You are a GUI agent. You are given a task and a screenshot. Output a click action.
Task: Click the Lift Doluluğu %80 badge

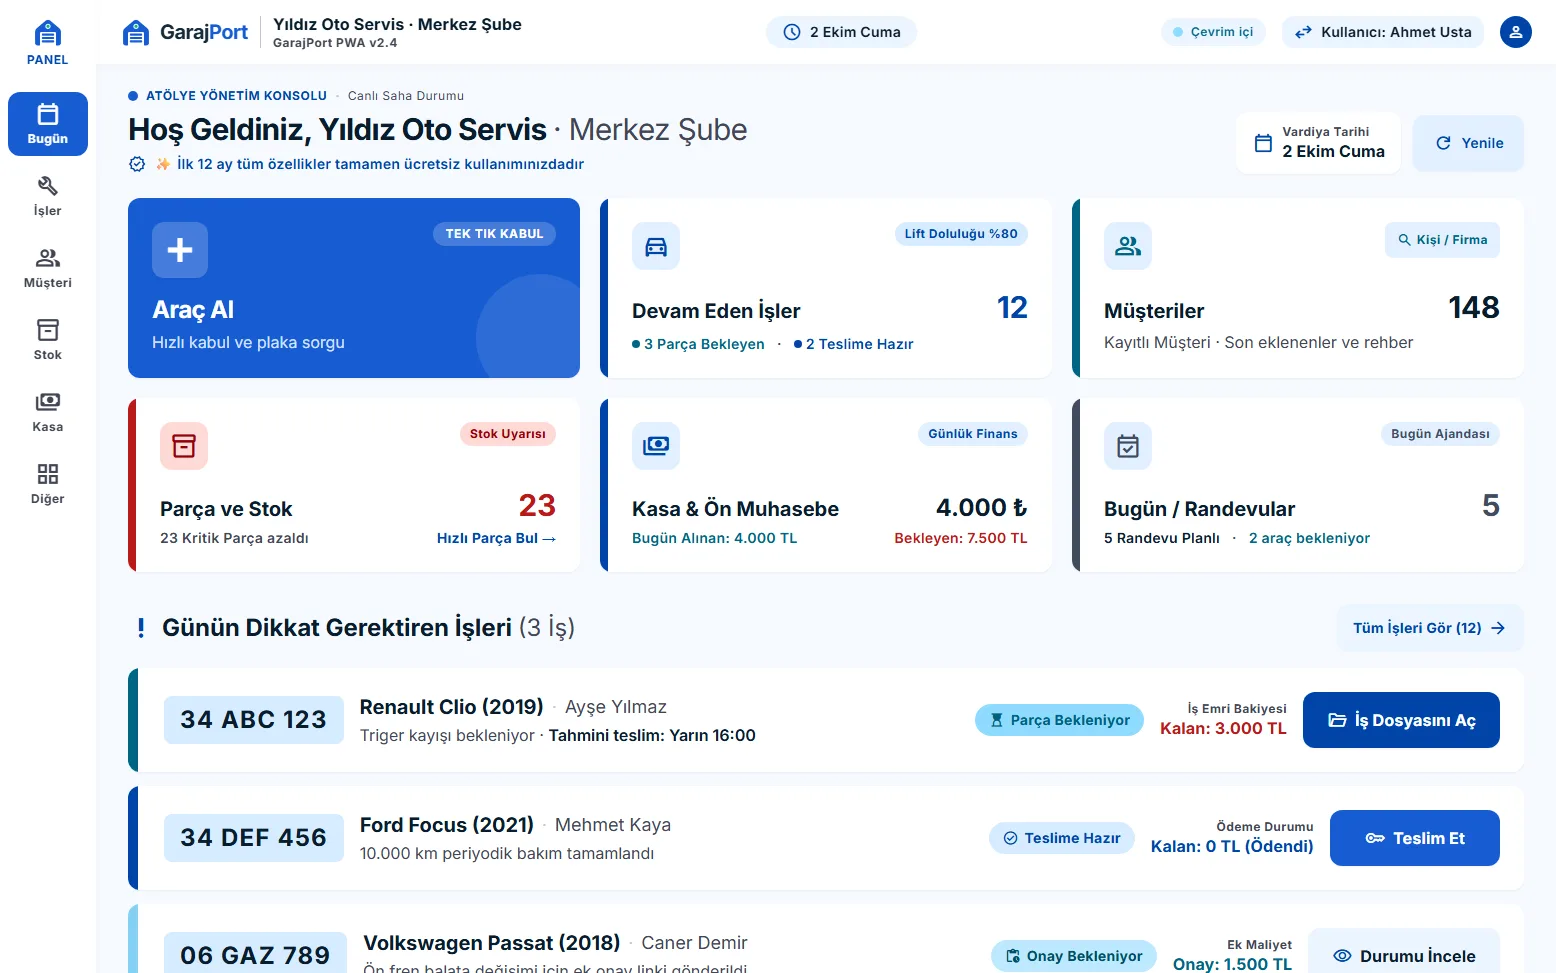point(961,234)
